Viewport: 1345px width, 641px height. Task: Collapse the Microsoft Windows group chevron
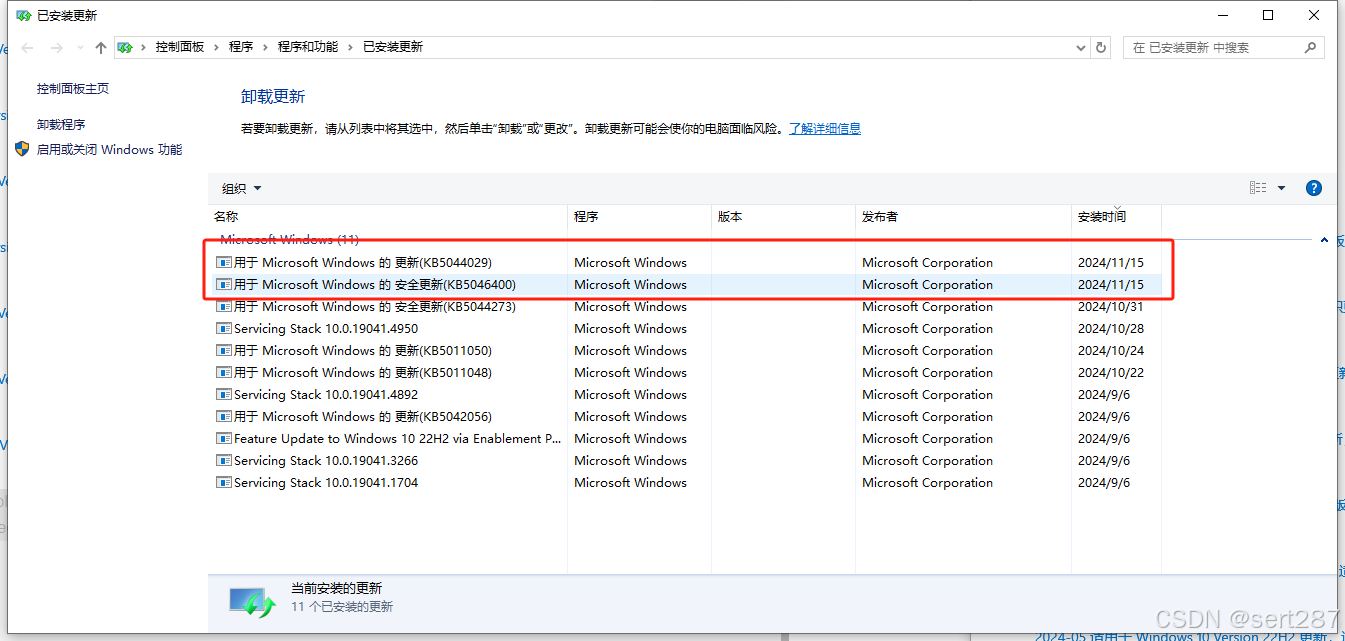click(1325, 240)
